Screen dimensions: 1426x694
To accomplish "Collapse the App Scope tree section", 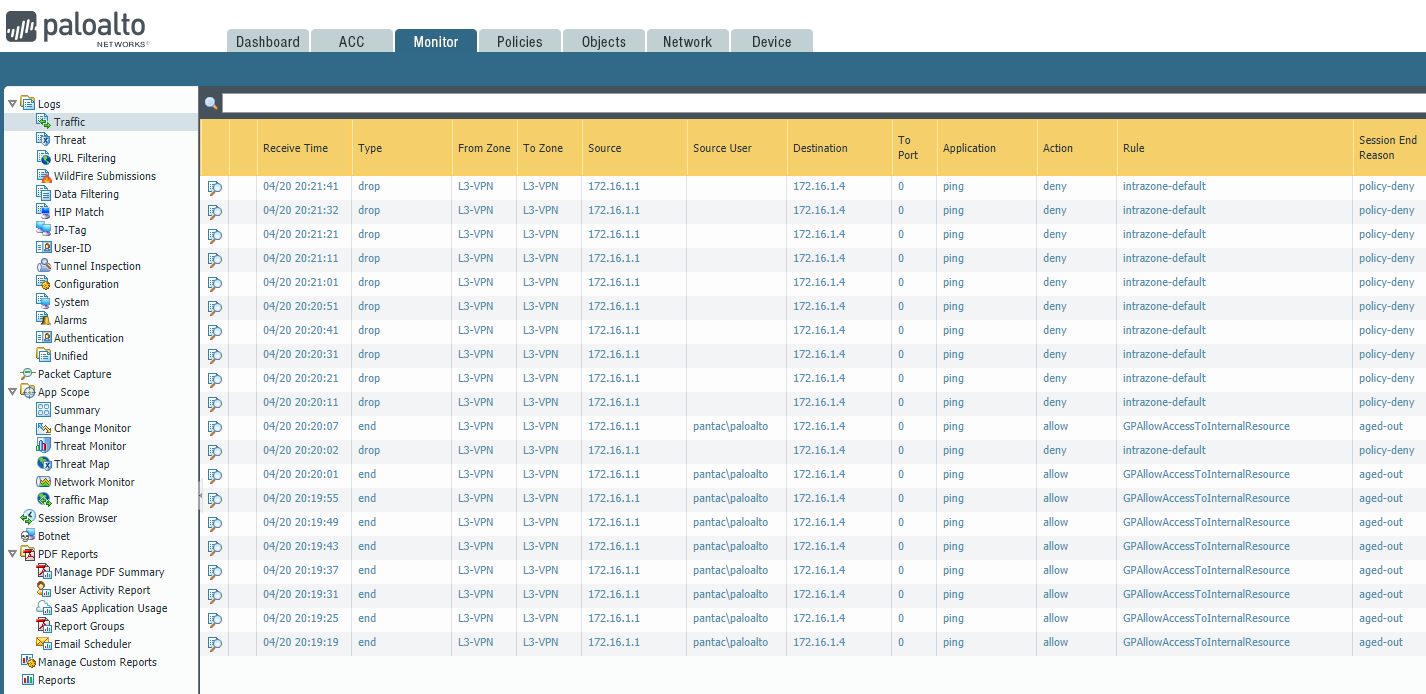I will [12, 392].
